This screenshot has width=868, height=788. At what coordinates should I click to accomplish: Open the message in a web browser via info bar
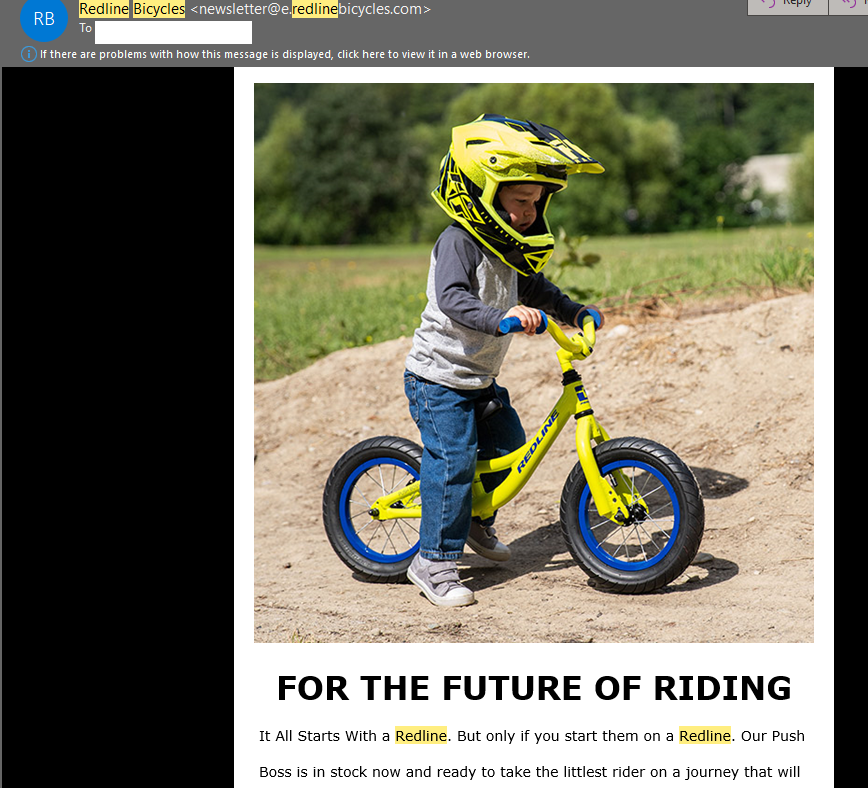pyautogui.click(x=285, y=54)
